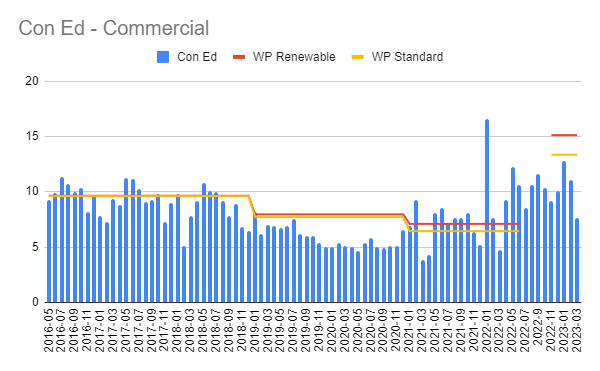Viewport: 600px width, 371px height.
Task: Click the x-axis label 2021-05
Action: point(435,330)
